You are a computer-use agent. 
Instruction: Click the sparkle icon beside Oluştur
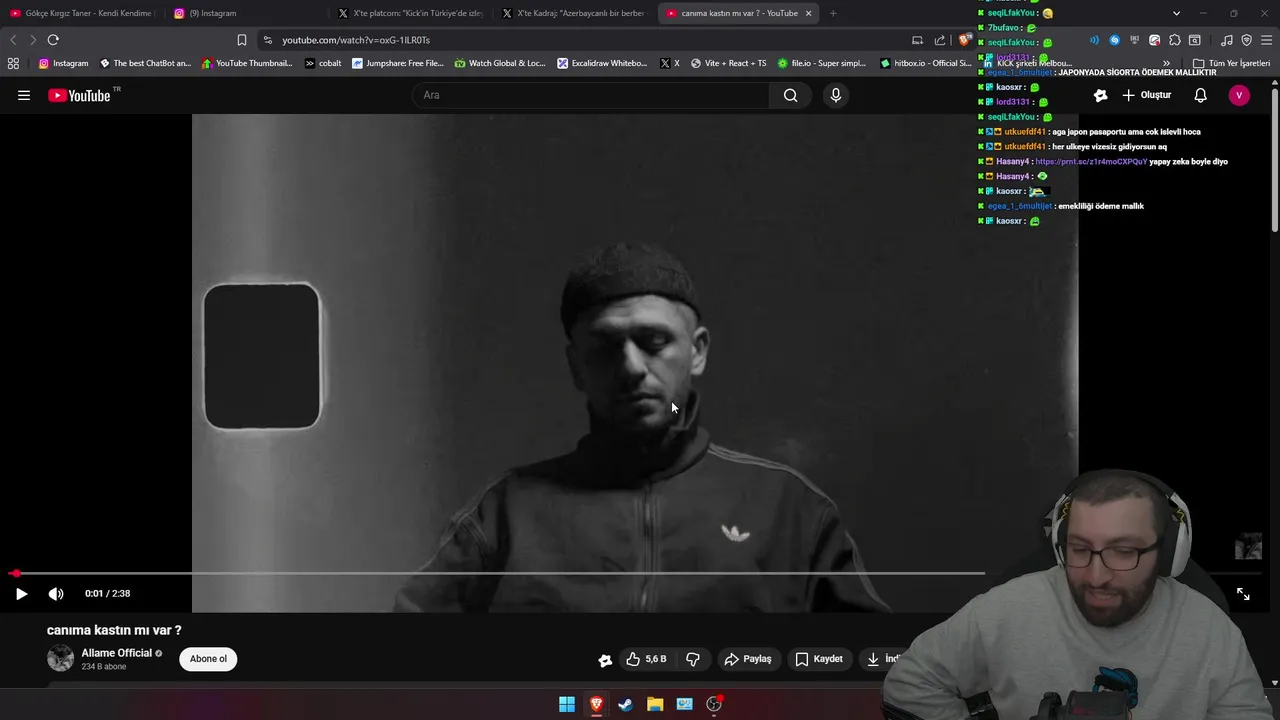coord(1101,95)
